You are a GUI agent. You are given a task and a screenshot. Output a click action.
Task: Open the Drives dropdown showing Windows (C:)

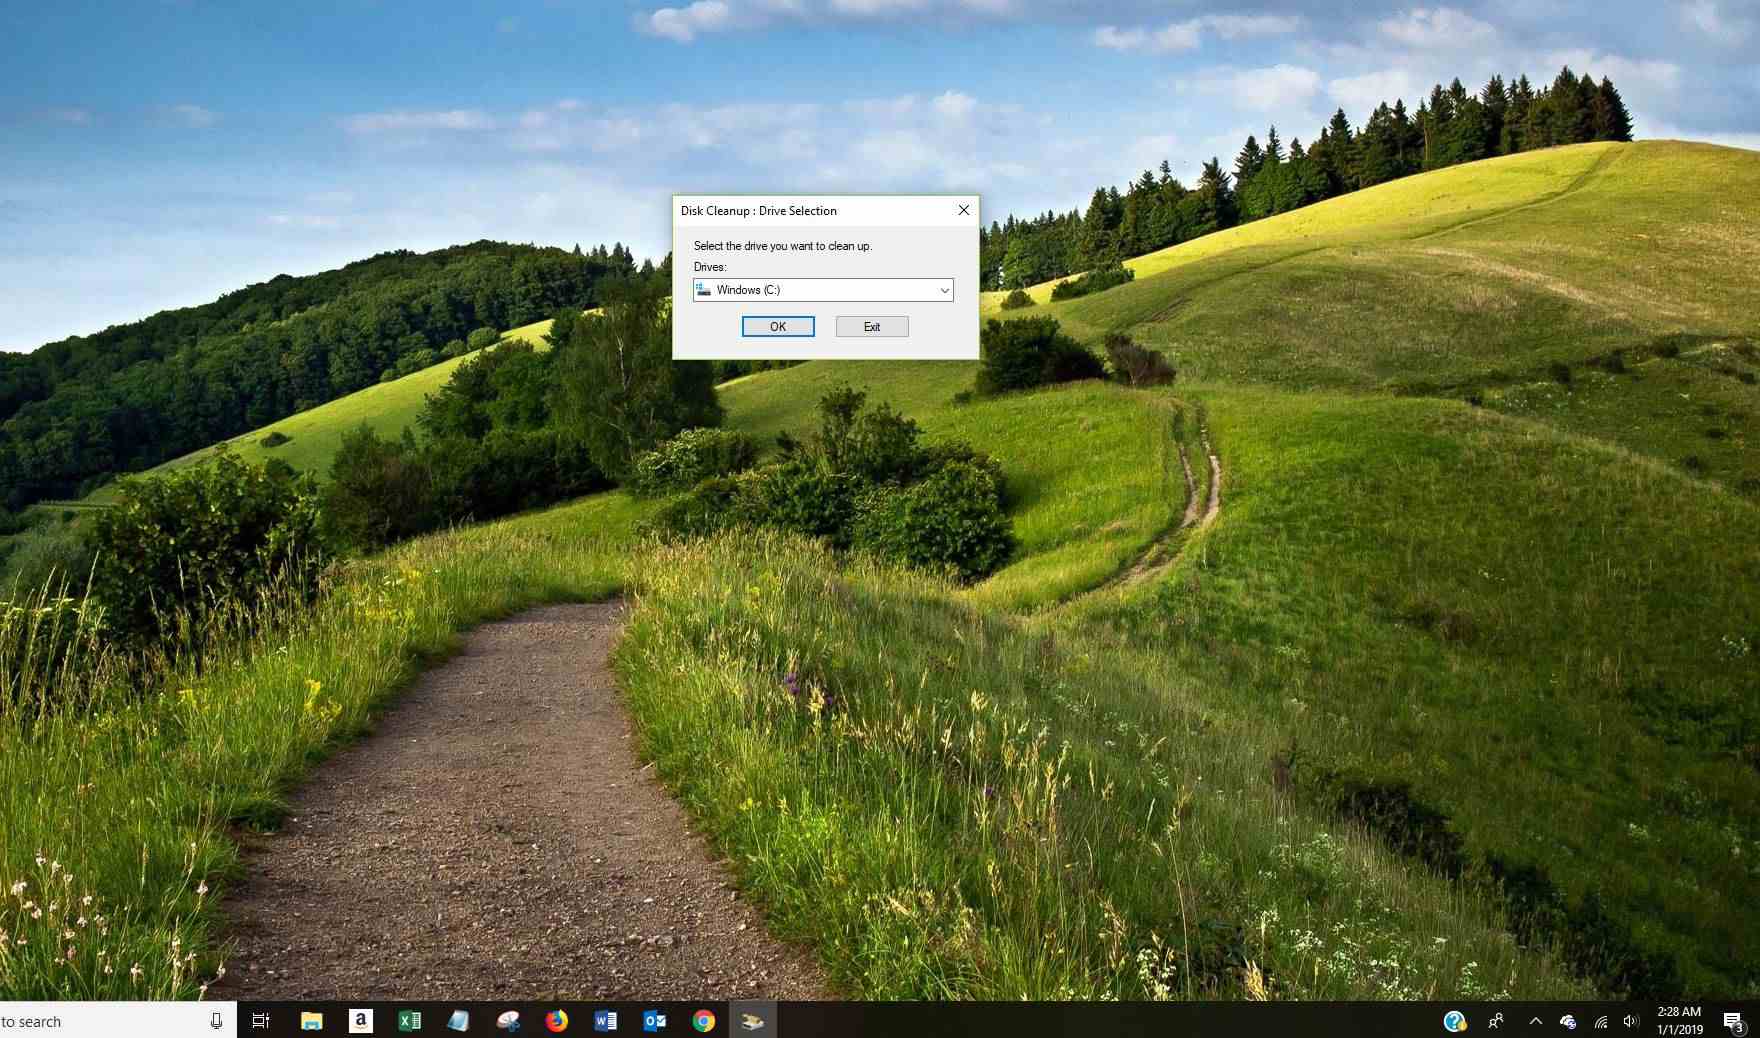(x=823, y=290)
